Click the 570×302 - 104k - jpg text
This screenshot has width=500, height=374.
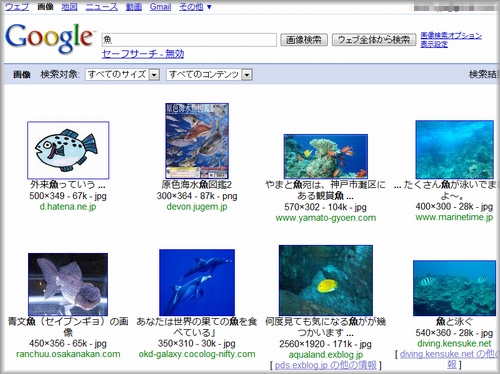click(x=326, y=207)
